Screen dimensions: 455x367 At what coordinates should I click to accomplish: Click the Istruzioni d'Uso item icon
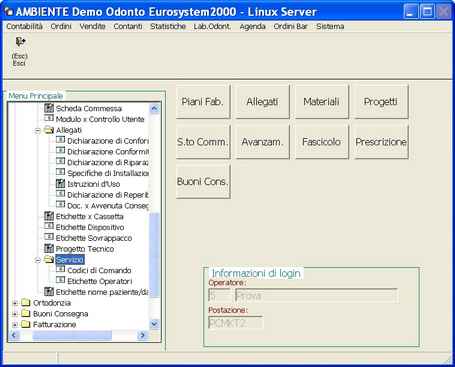[x=60, y=183]
